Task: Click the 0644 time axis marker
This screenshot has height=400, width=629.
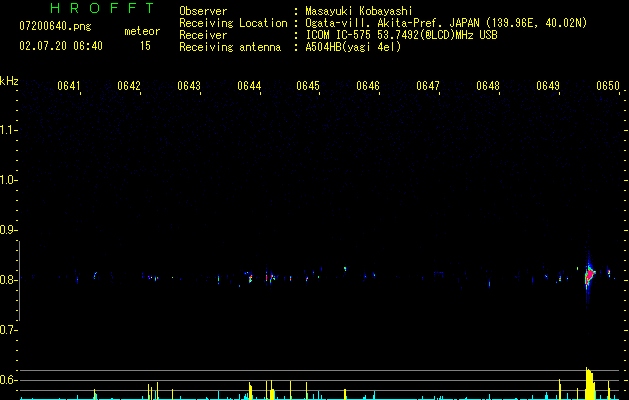Action: coord(249,86)
